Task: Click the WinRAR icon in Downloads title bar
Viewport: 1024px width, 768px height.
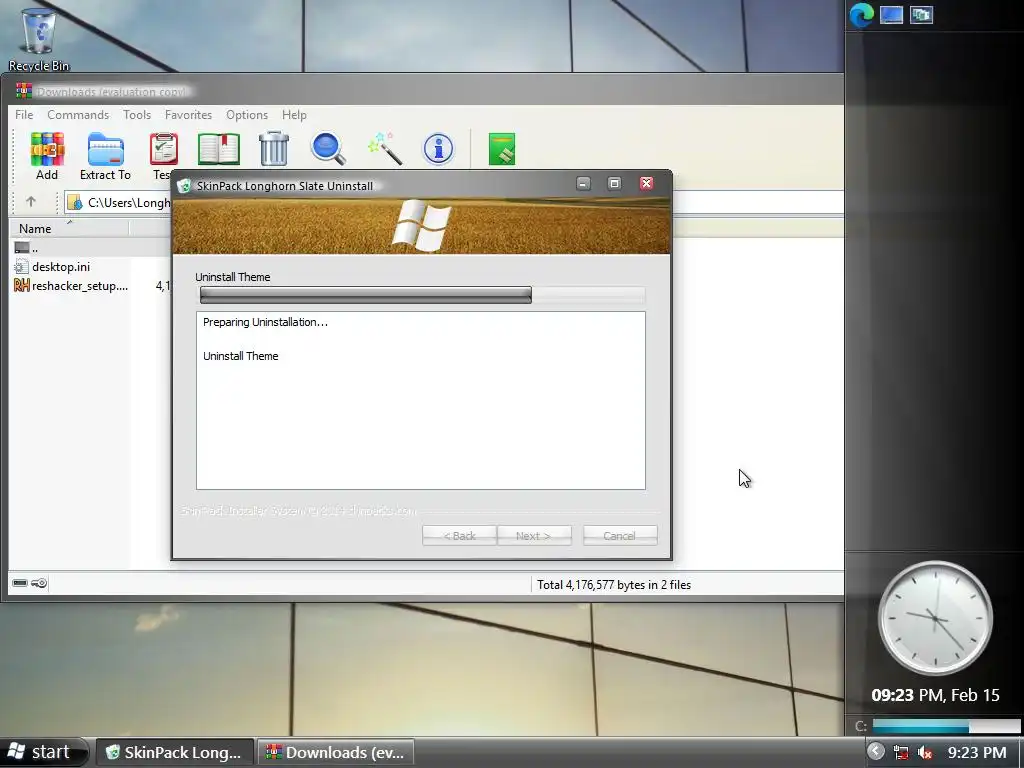Action: [x=24, y=91]
